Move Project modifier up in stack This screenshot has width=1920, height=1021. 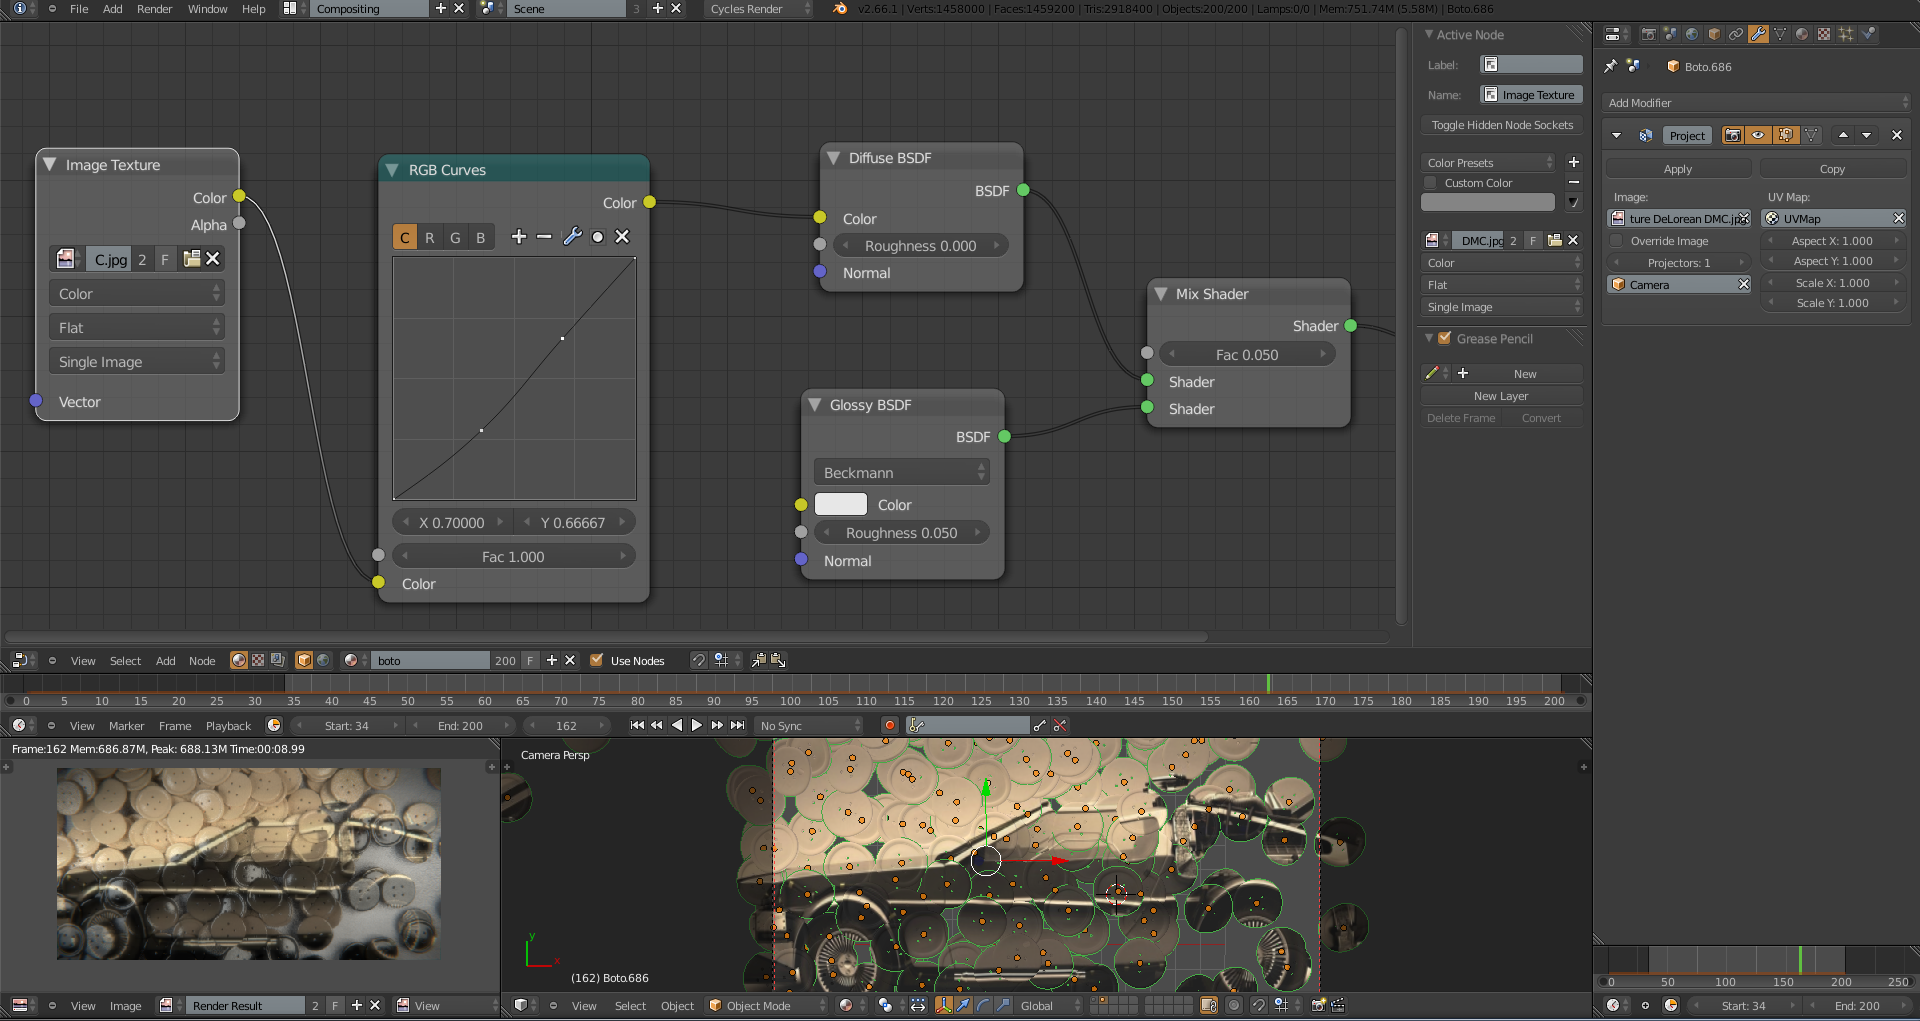(1843, 135)
